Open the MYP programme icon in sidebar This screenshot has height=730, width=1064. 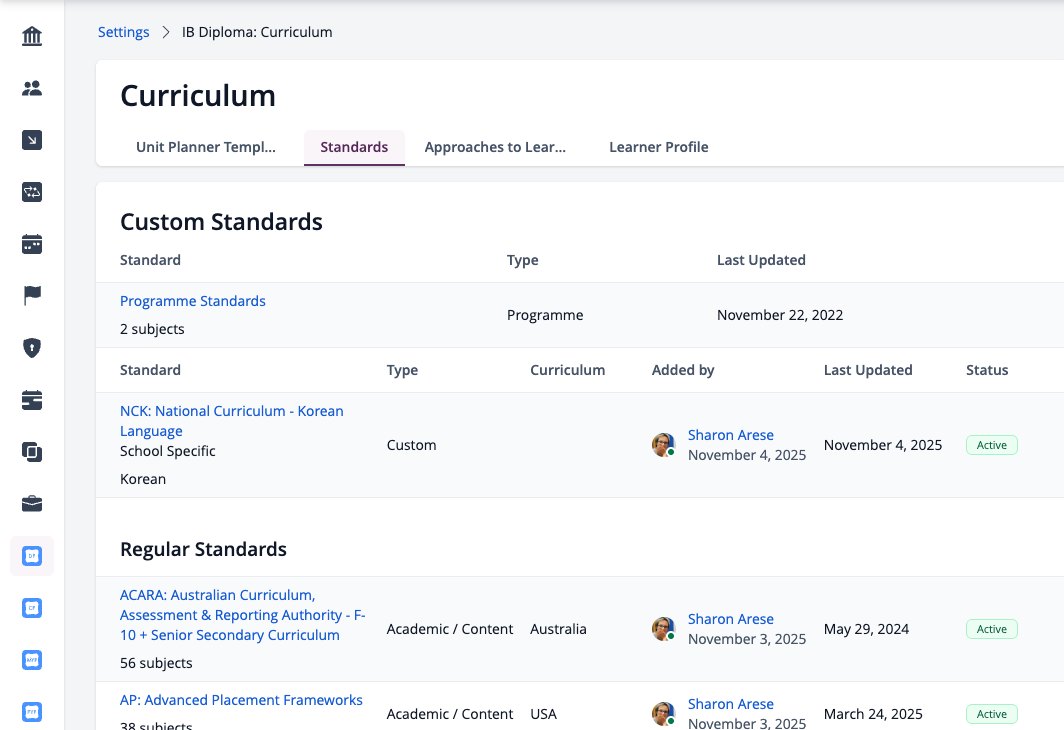[32, 660]
